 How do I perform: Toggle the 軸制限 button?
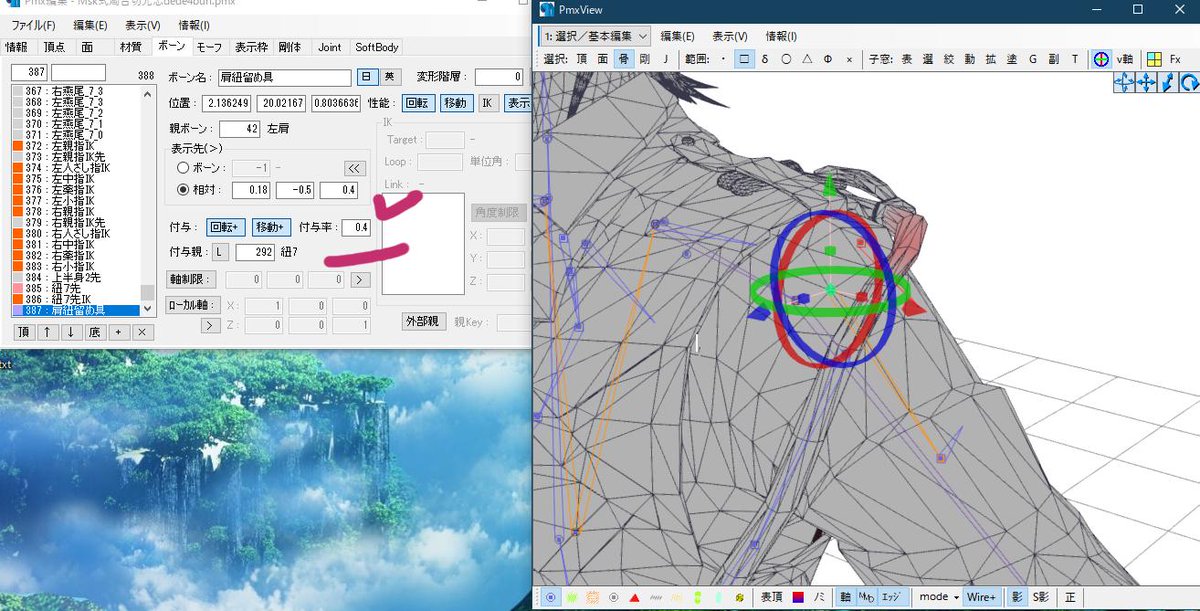tap(189, 279)
